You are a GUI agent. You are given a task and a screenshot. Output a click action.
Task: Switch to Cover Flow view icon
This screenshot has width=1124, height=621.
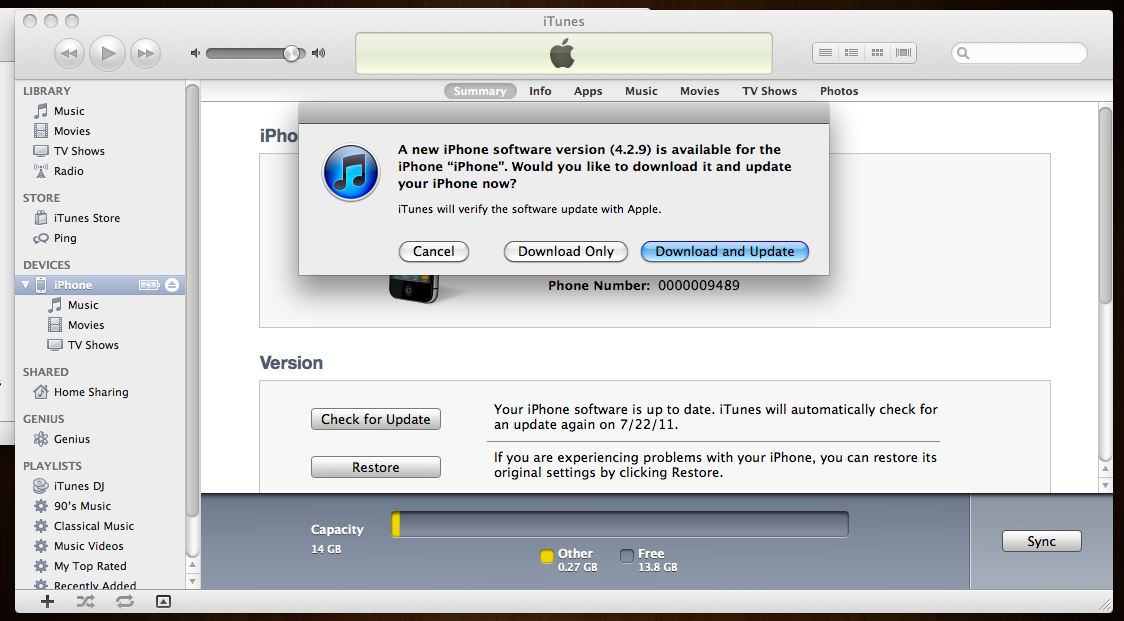coord(903,52)
